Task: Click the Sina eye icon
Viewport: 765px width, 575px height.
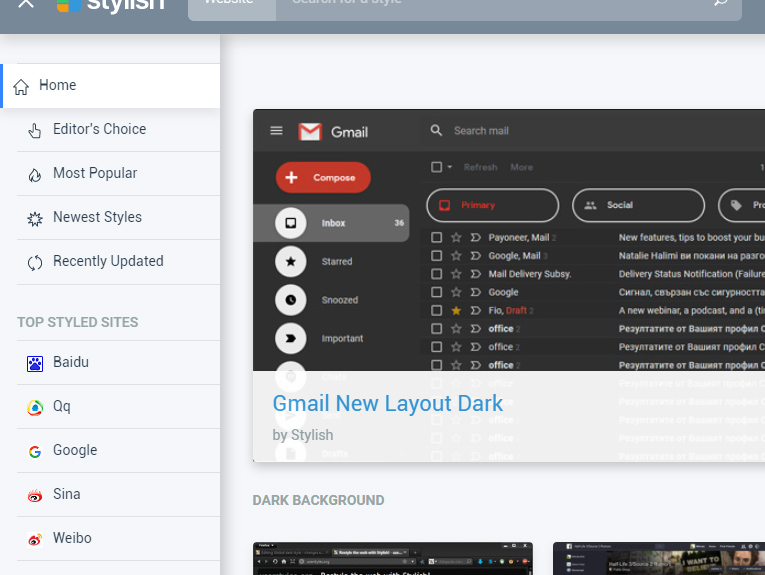Action: click(x=35, y=496)
